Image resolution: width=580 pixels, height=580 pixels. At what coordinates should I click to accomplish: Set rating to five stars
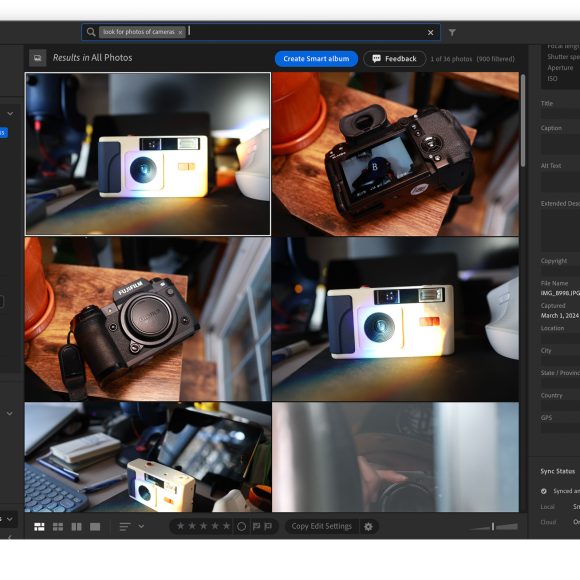click(226, 526)
